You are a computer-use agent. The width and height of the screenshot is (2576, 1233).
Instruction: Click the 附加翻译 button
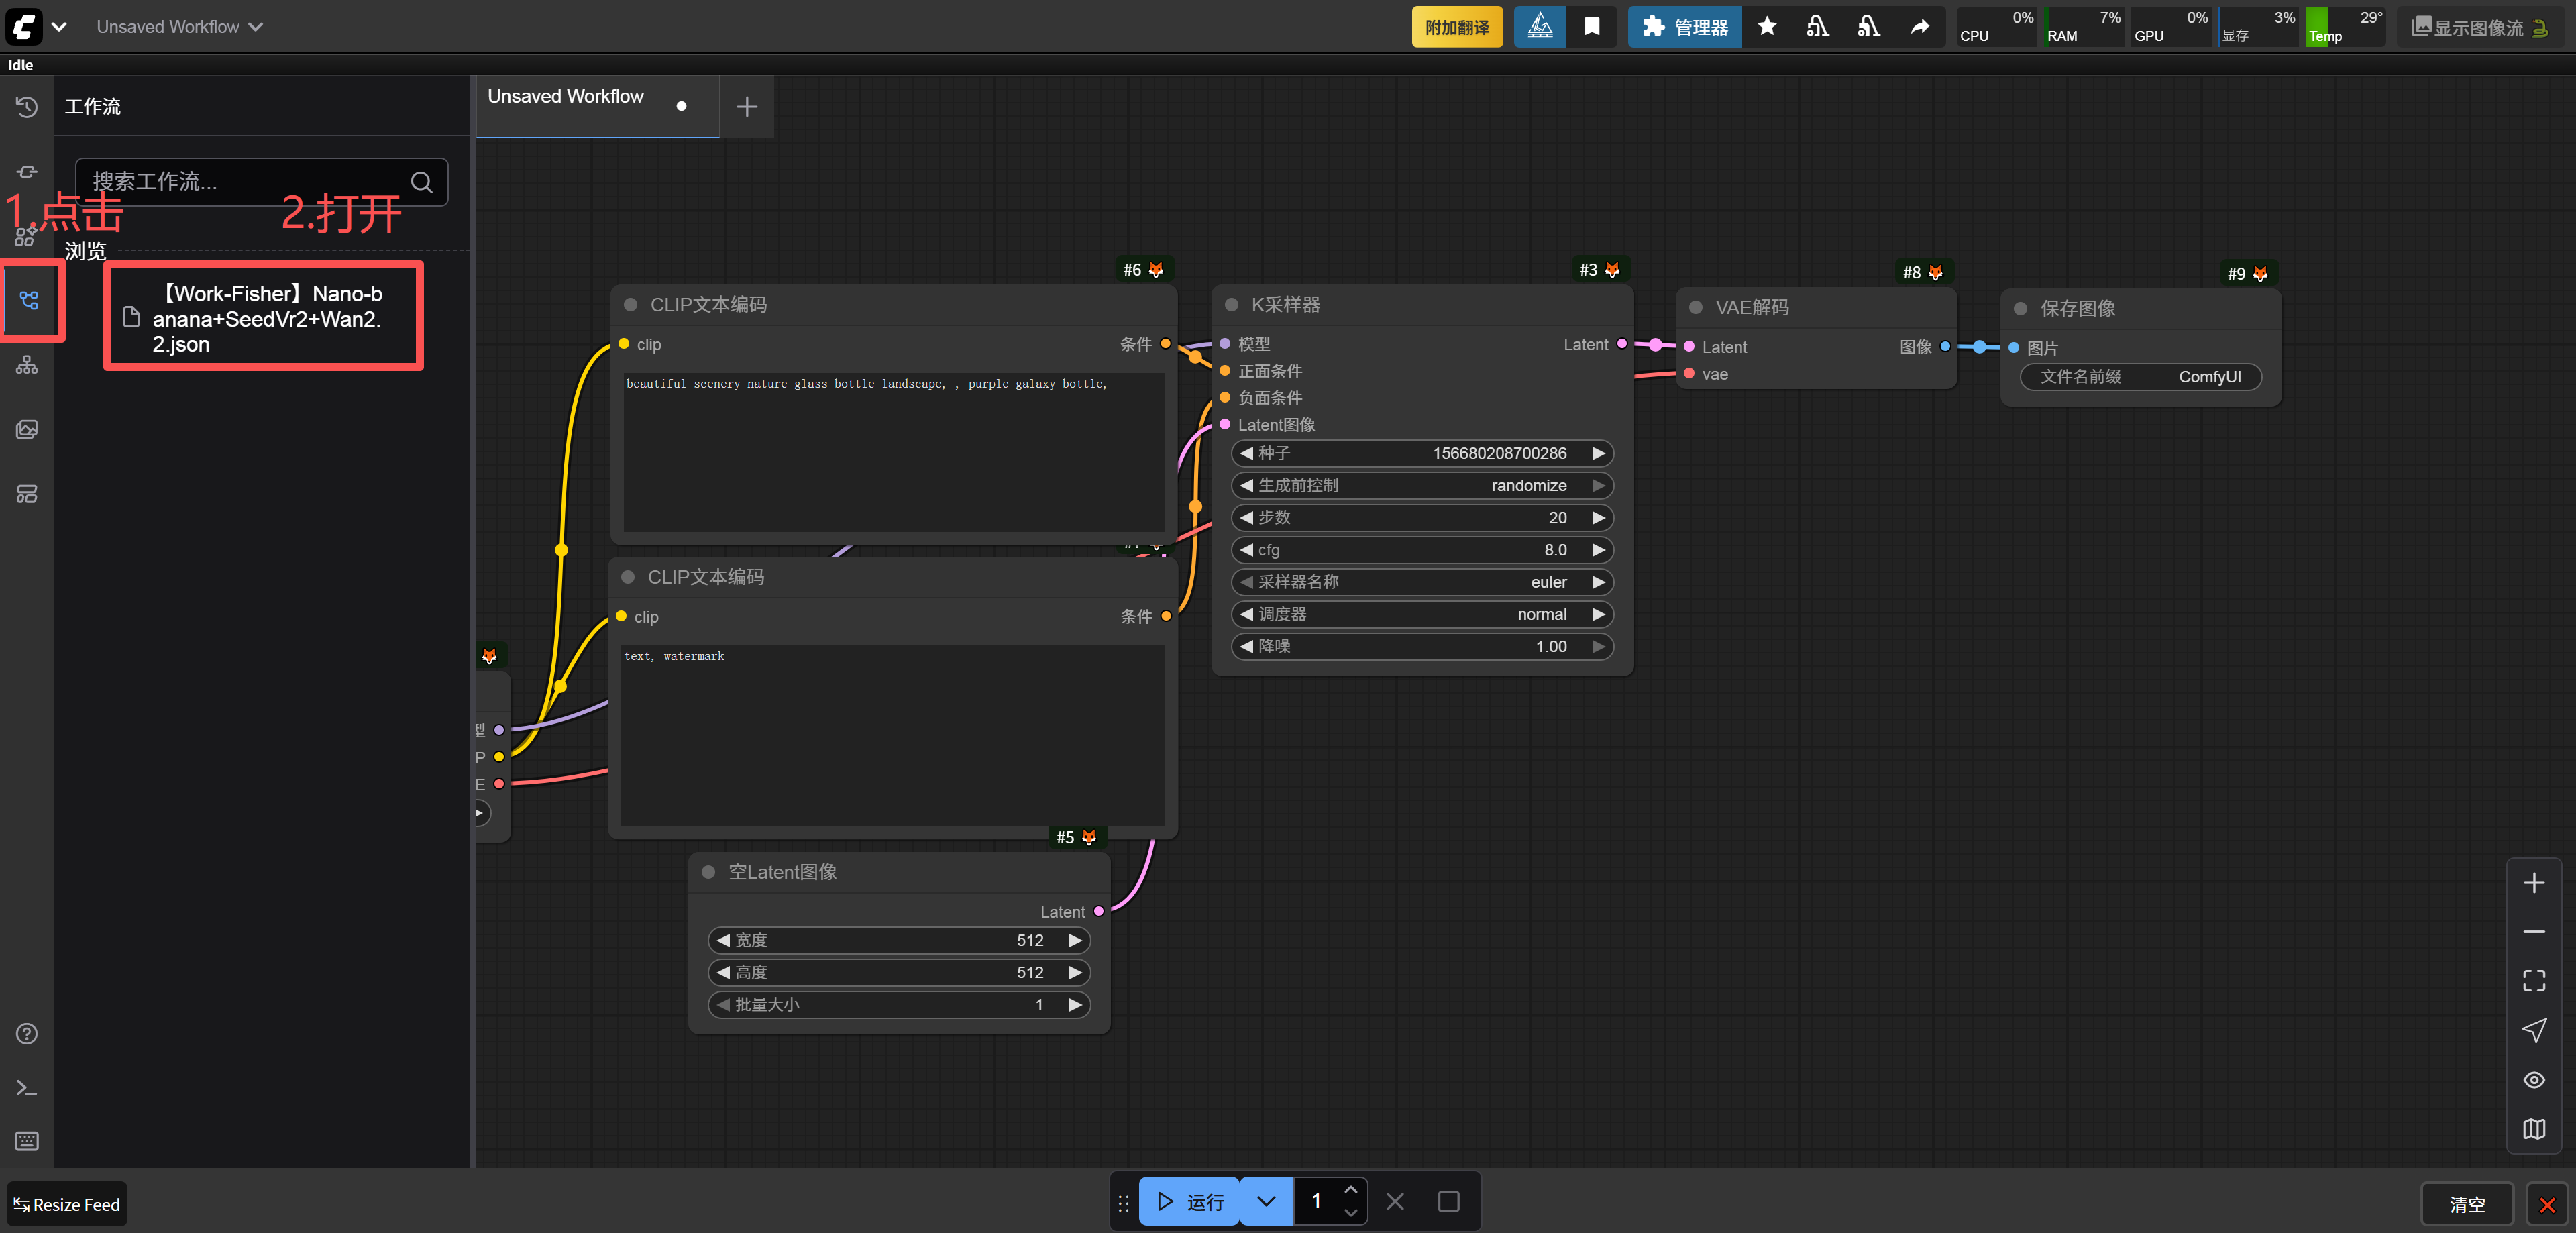[x=1457, y=27]
